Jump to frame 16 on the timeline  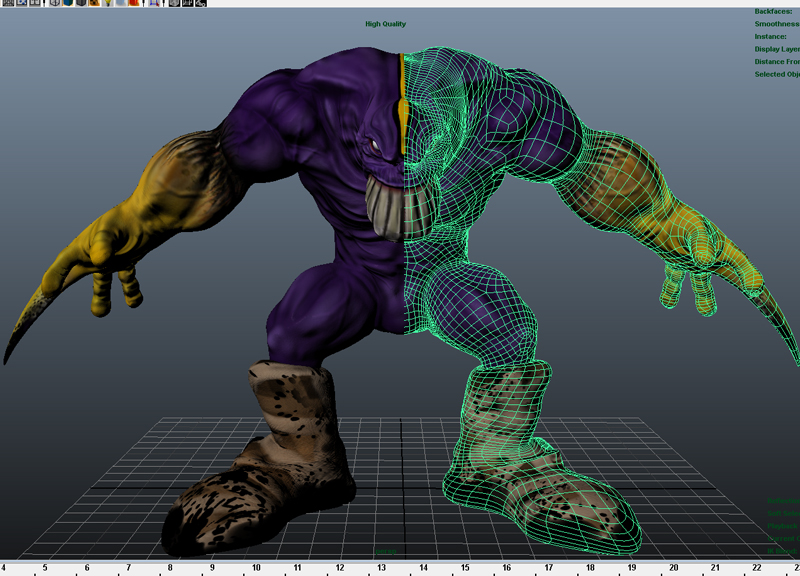click(x=506, y=568)
